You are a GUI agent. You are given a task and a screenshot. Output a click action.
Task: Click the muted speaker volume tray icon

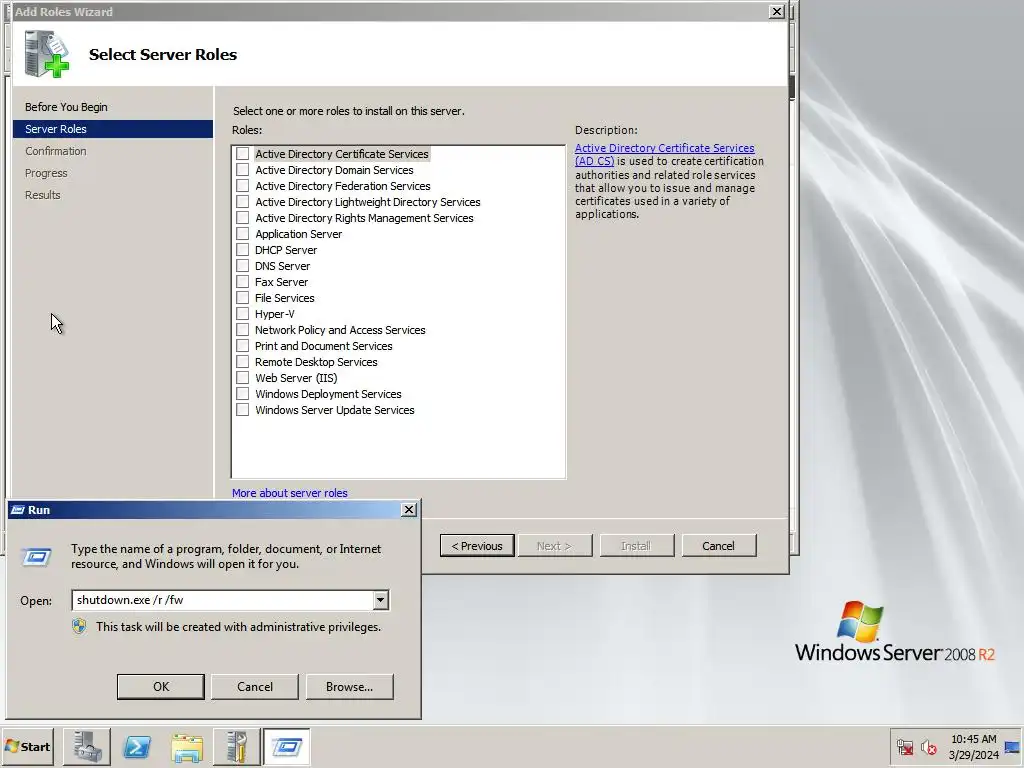[929, 747]
